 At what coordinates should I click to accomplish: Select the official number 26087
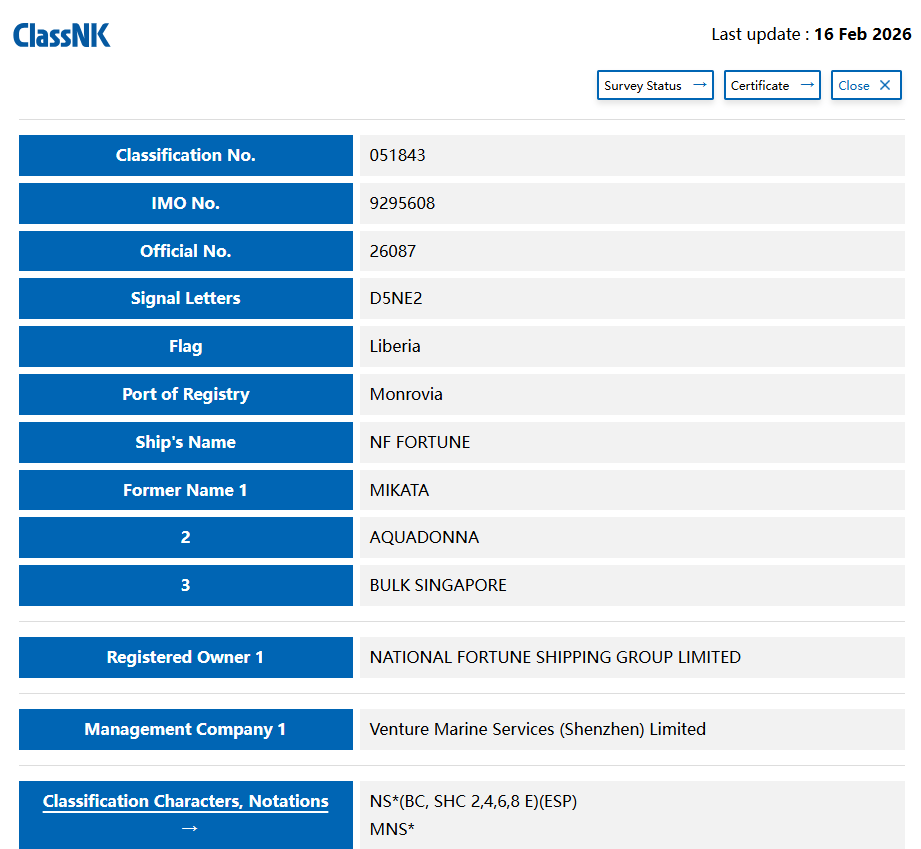tap(392, 251)
